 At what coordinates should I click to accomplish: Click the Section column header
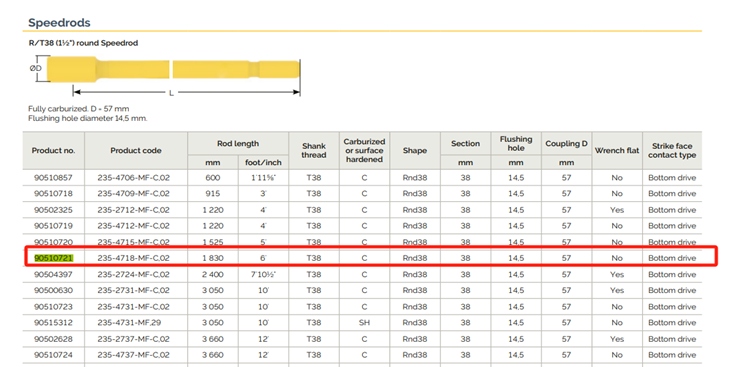(466, 143)
